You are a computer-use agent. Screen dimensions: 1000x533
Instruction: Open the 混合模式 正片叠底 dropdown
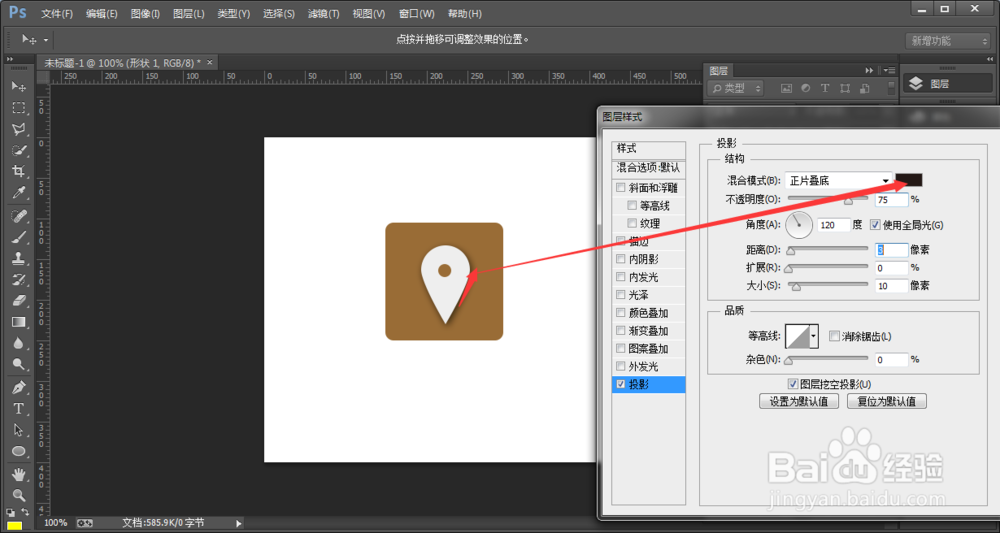837,180
